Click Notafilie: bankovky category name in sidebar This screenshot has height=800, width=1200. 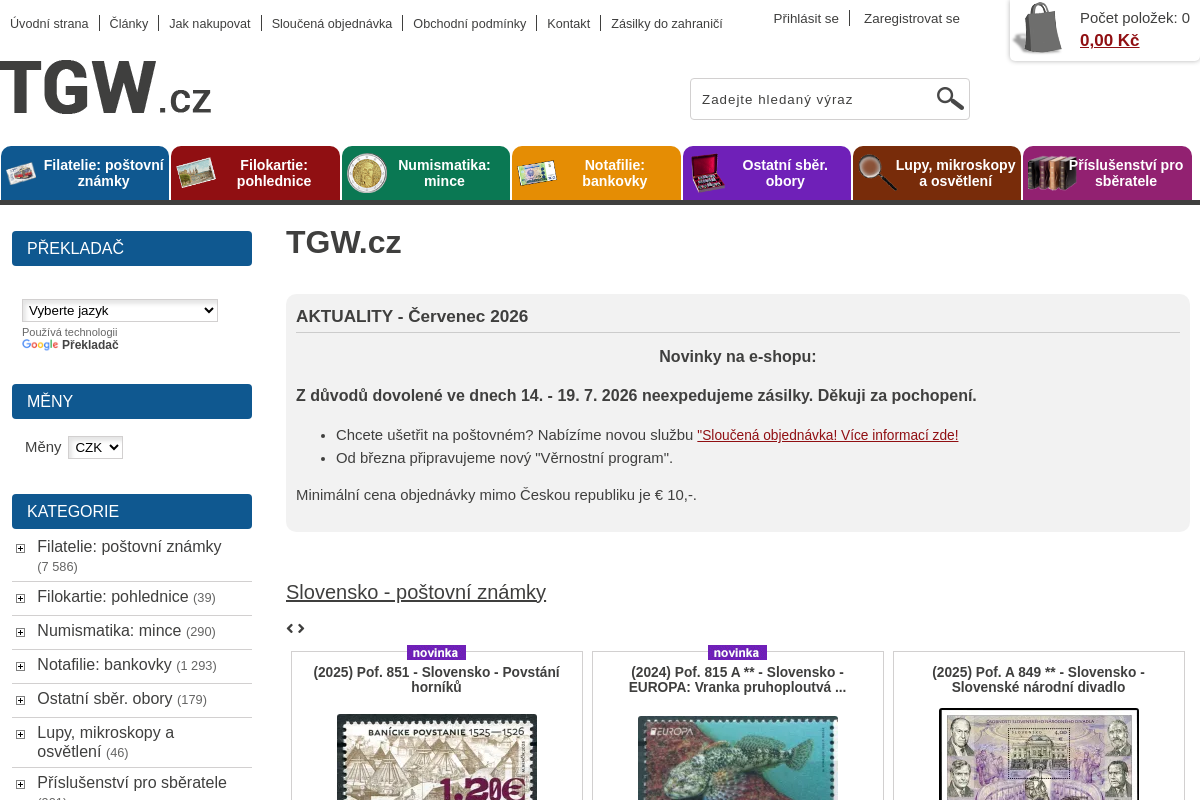pyautogui.click(x=104, y=665)
